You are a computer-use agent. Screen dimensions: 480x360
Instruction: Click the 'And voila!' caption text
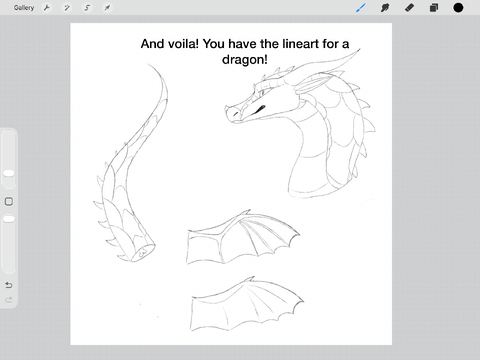(245, 51)
